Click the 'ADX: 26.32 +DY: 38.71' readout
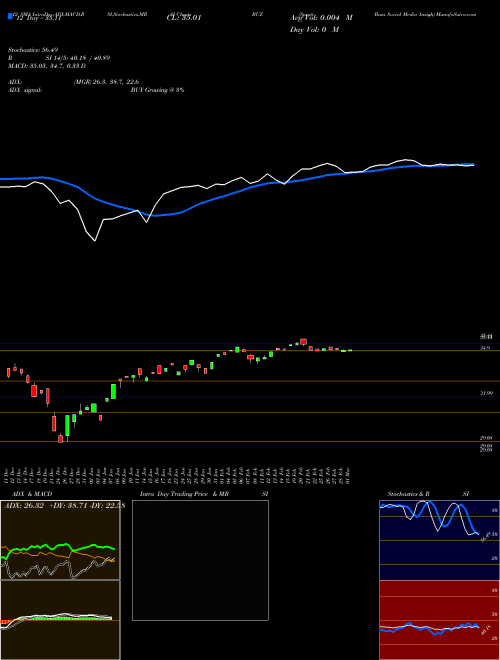Screen dimensions: 500x660 pyautogui.click(x=47, y=506)
